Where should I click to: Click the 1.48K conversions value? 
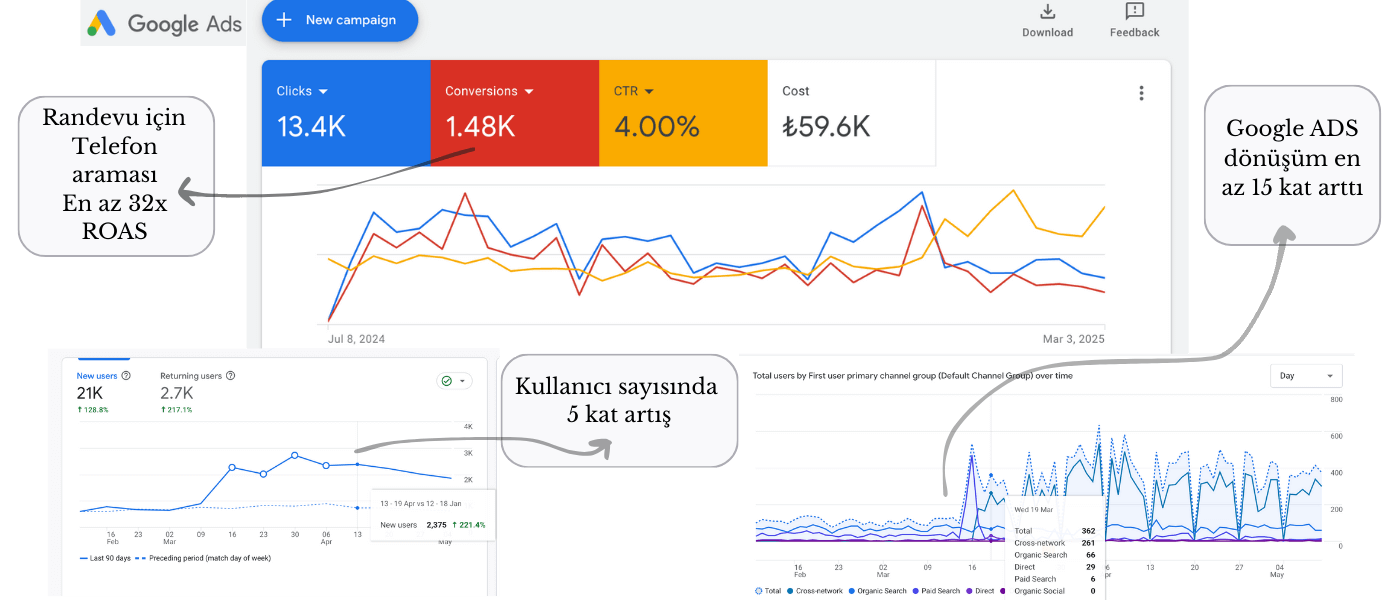(x=481, y=126)
